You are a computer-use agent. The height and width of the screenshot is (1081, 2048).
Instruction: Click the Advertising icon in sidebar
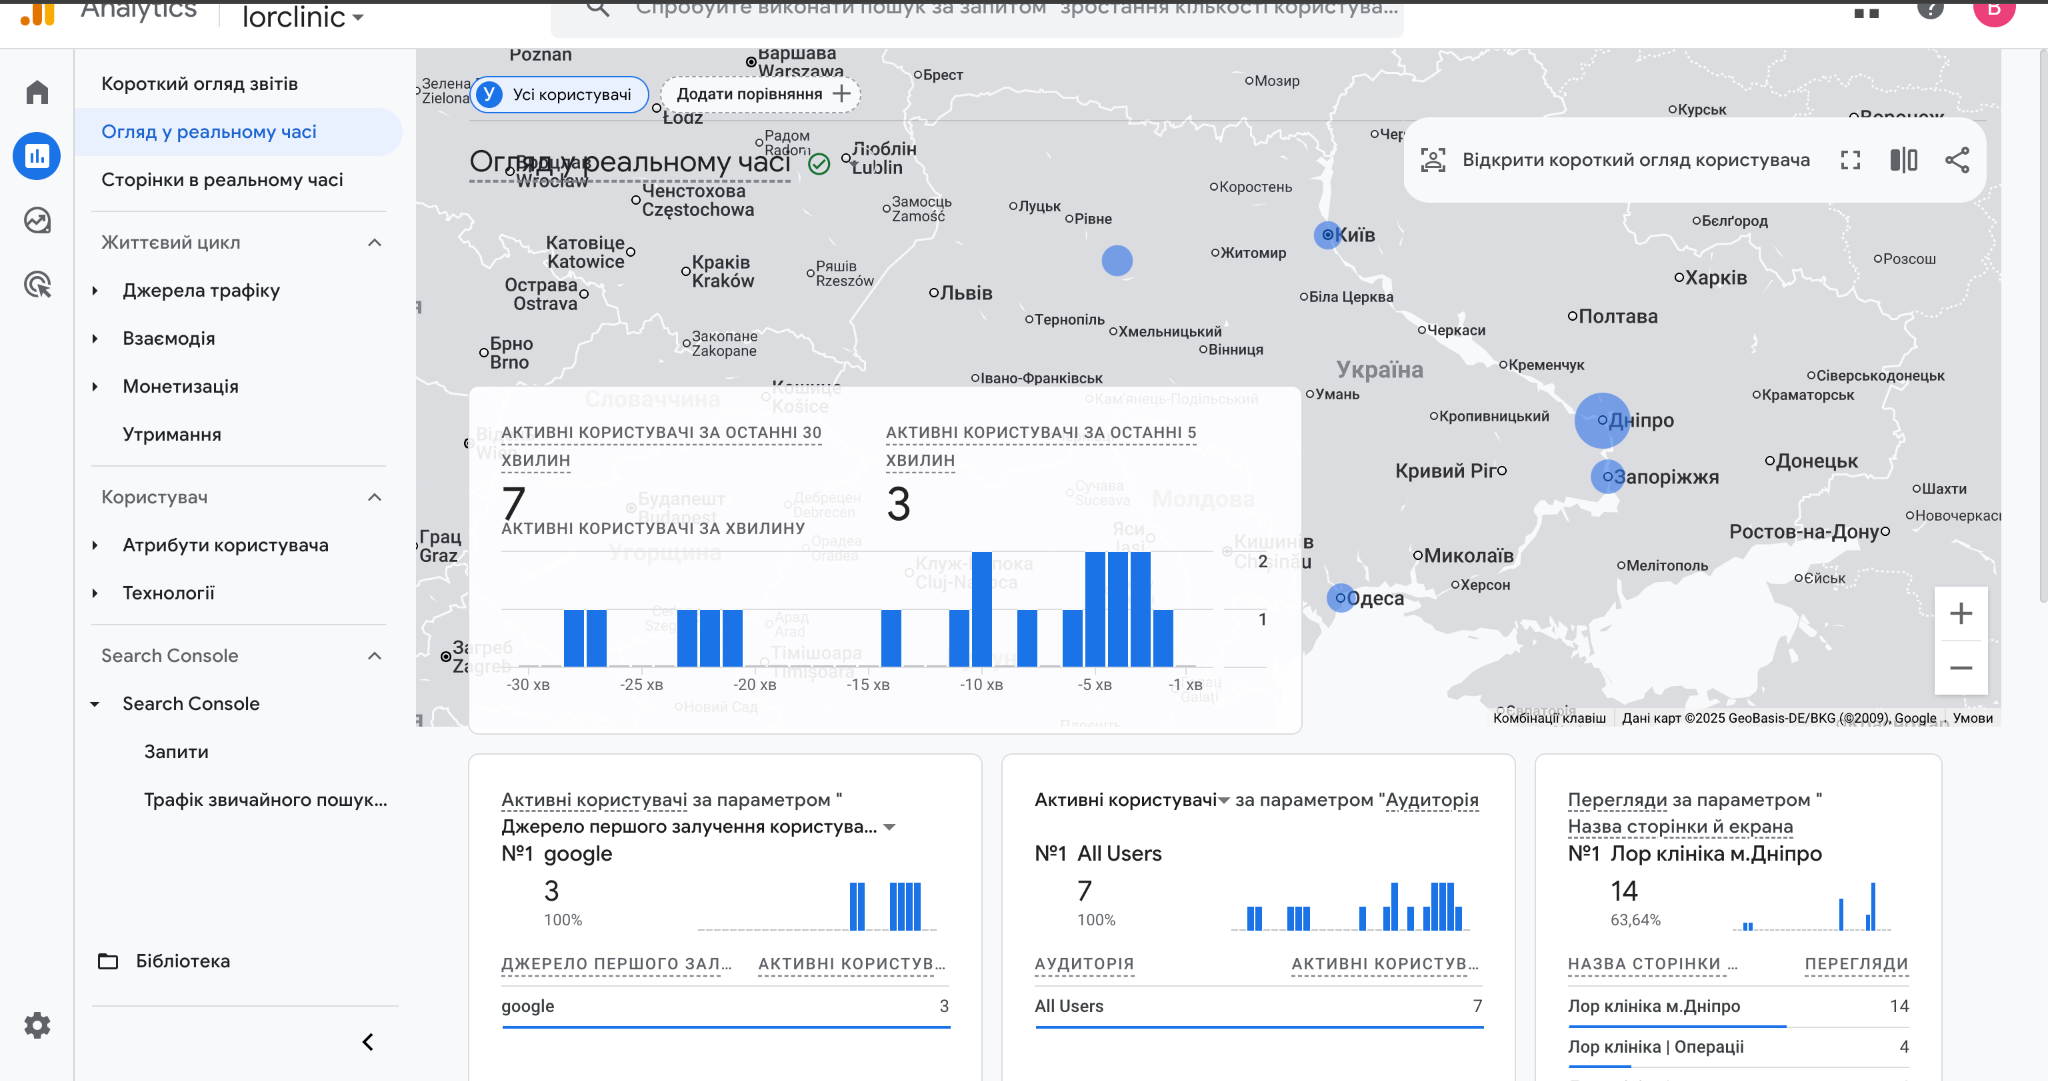[36, 287]
